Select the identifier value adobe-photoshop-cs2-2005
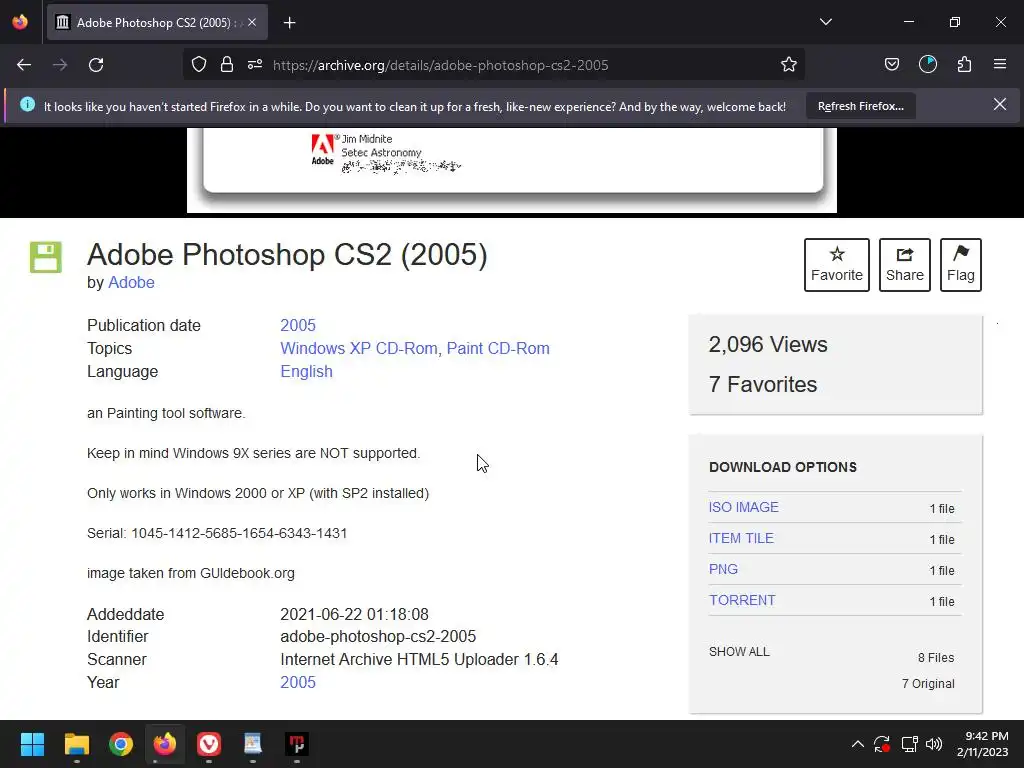The width and height of the screenshot is (1024, 768). [x=378, y=637]
